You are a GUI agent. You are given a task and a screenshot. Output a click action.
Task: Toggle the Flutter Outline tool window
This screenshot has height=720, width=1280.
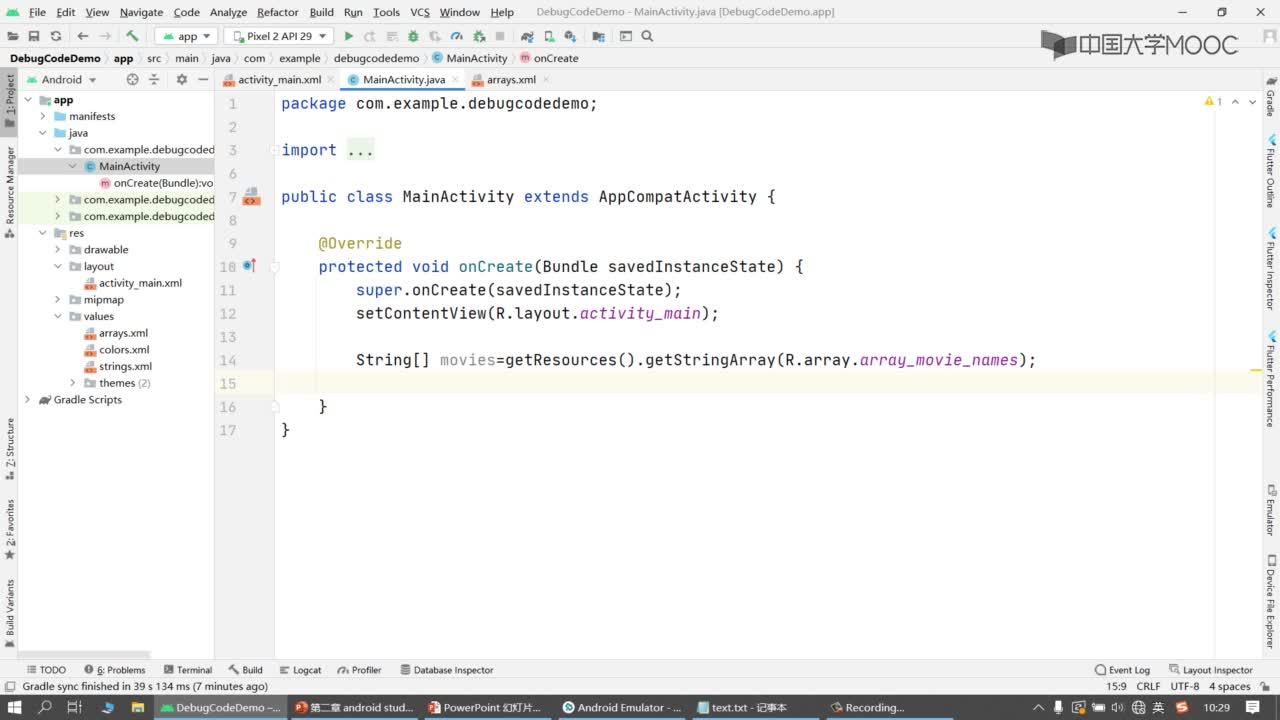pyautogui.click(x=1271, y=170)
